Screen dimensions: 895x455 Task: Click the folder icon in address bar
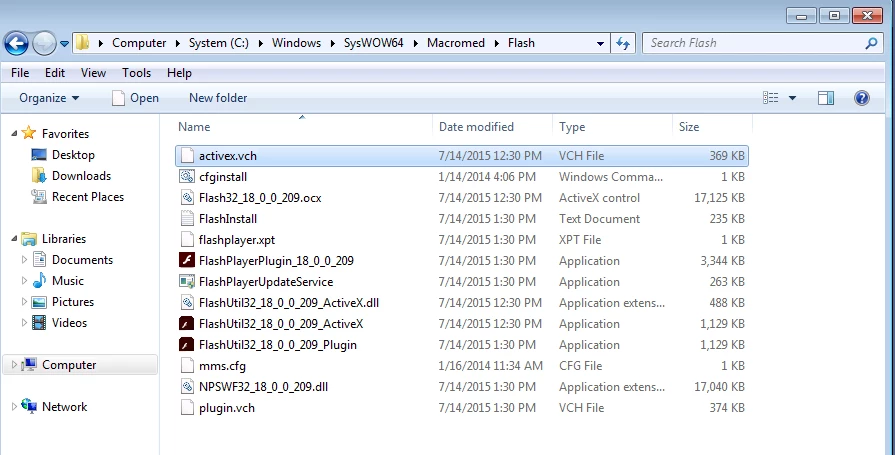(83, 43)
